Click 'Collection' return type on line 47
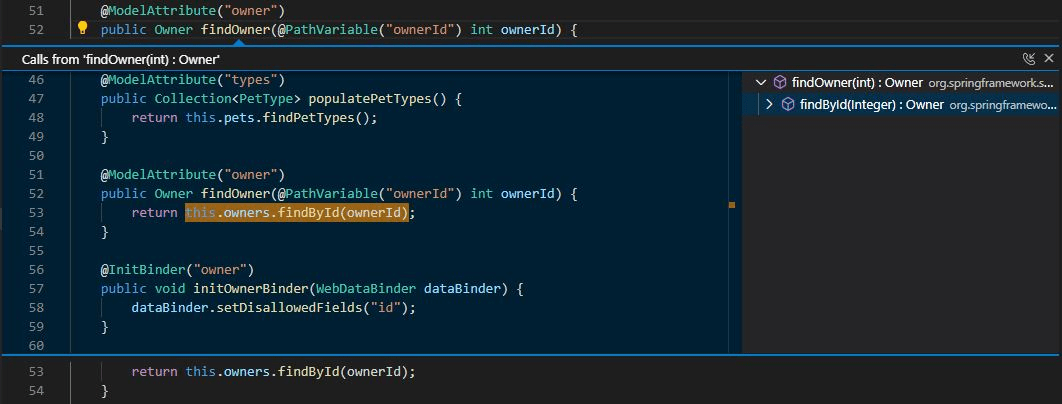 (193, 99)
